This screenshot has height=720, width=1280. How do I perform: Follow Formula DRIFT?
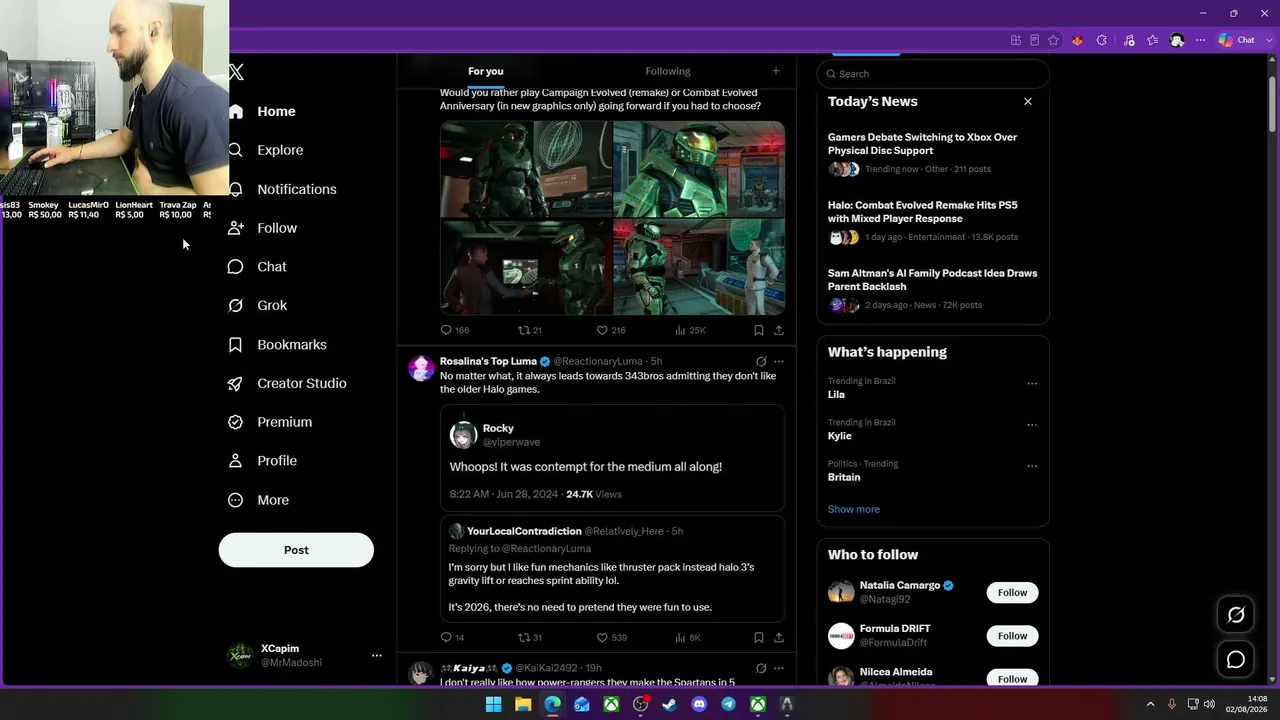pos(1012,636)
